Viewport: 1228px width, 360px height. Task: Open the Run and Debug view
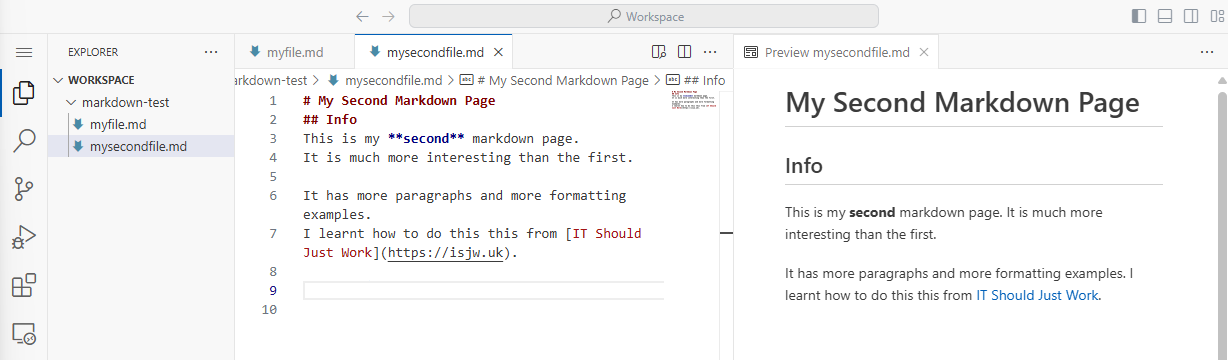[24, 237]
